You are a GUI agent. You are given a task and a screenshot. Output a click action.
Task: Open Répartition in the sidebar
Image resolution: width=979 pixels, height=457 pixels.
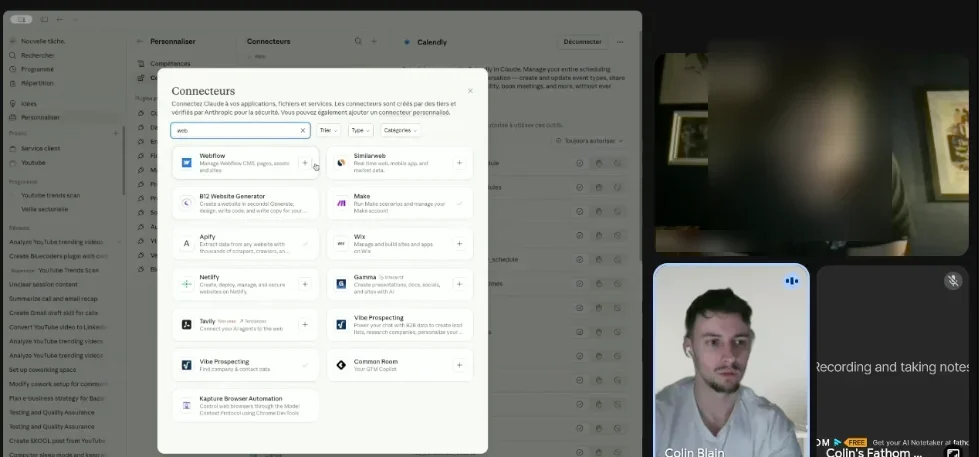(x=37, y=83)
